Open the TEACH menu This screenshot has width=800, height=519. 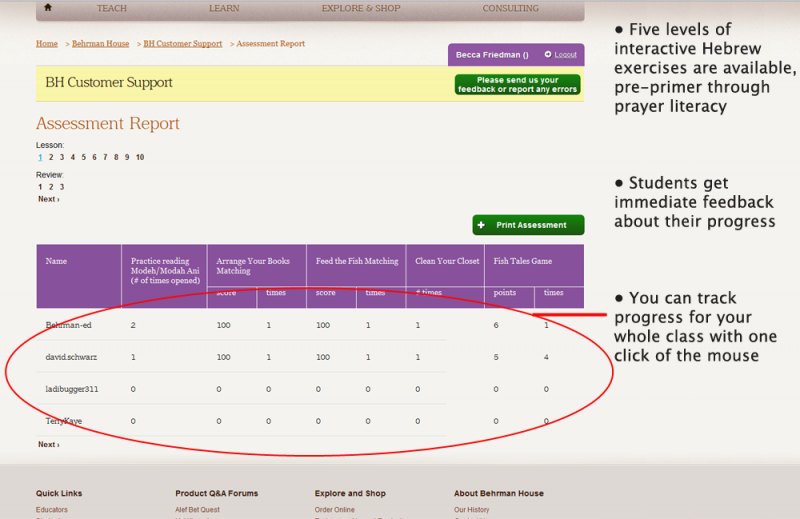coord(112,8)
